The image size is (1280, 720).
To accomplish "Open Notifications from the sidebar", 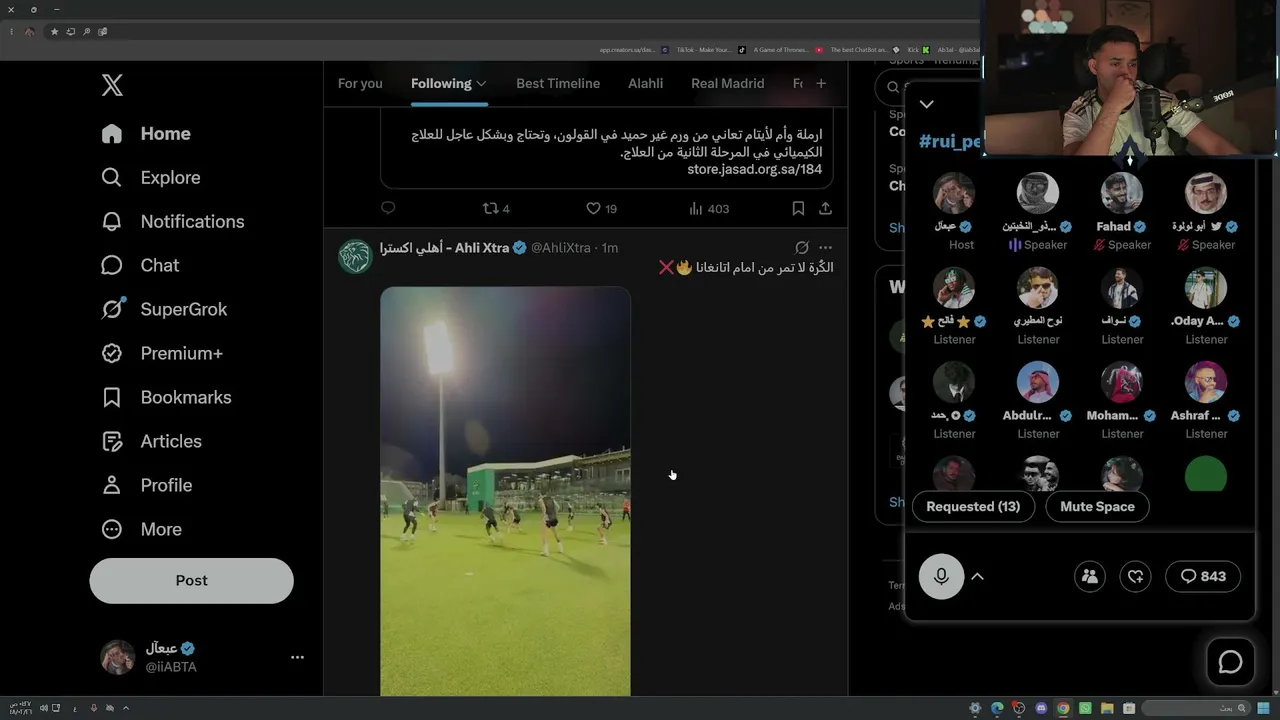I will 173,222.
